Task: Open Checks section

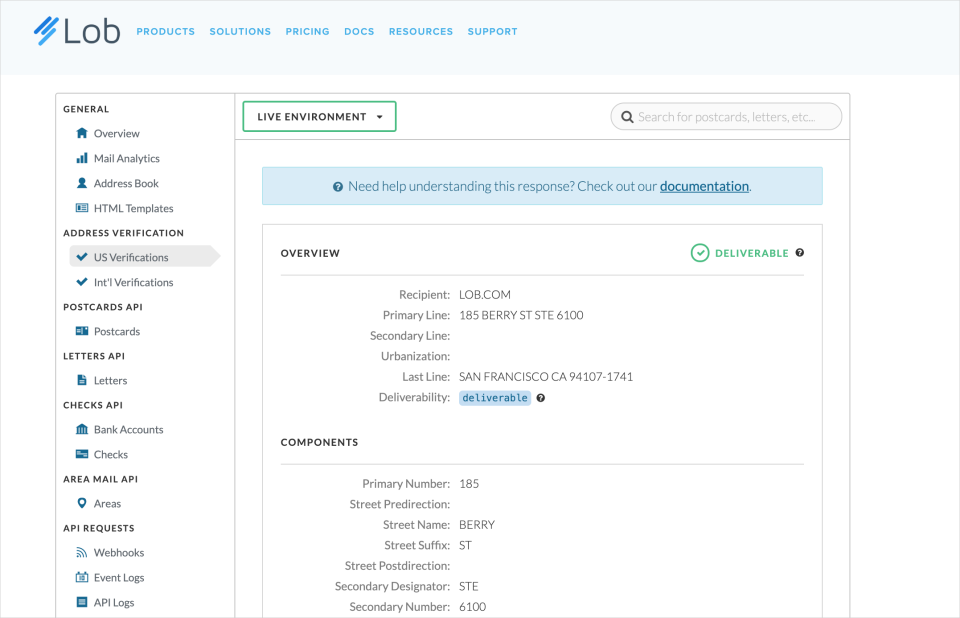Action: [111, 454]
